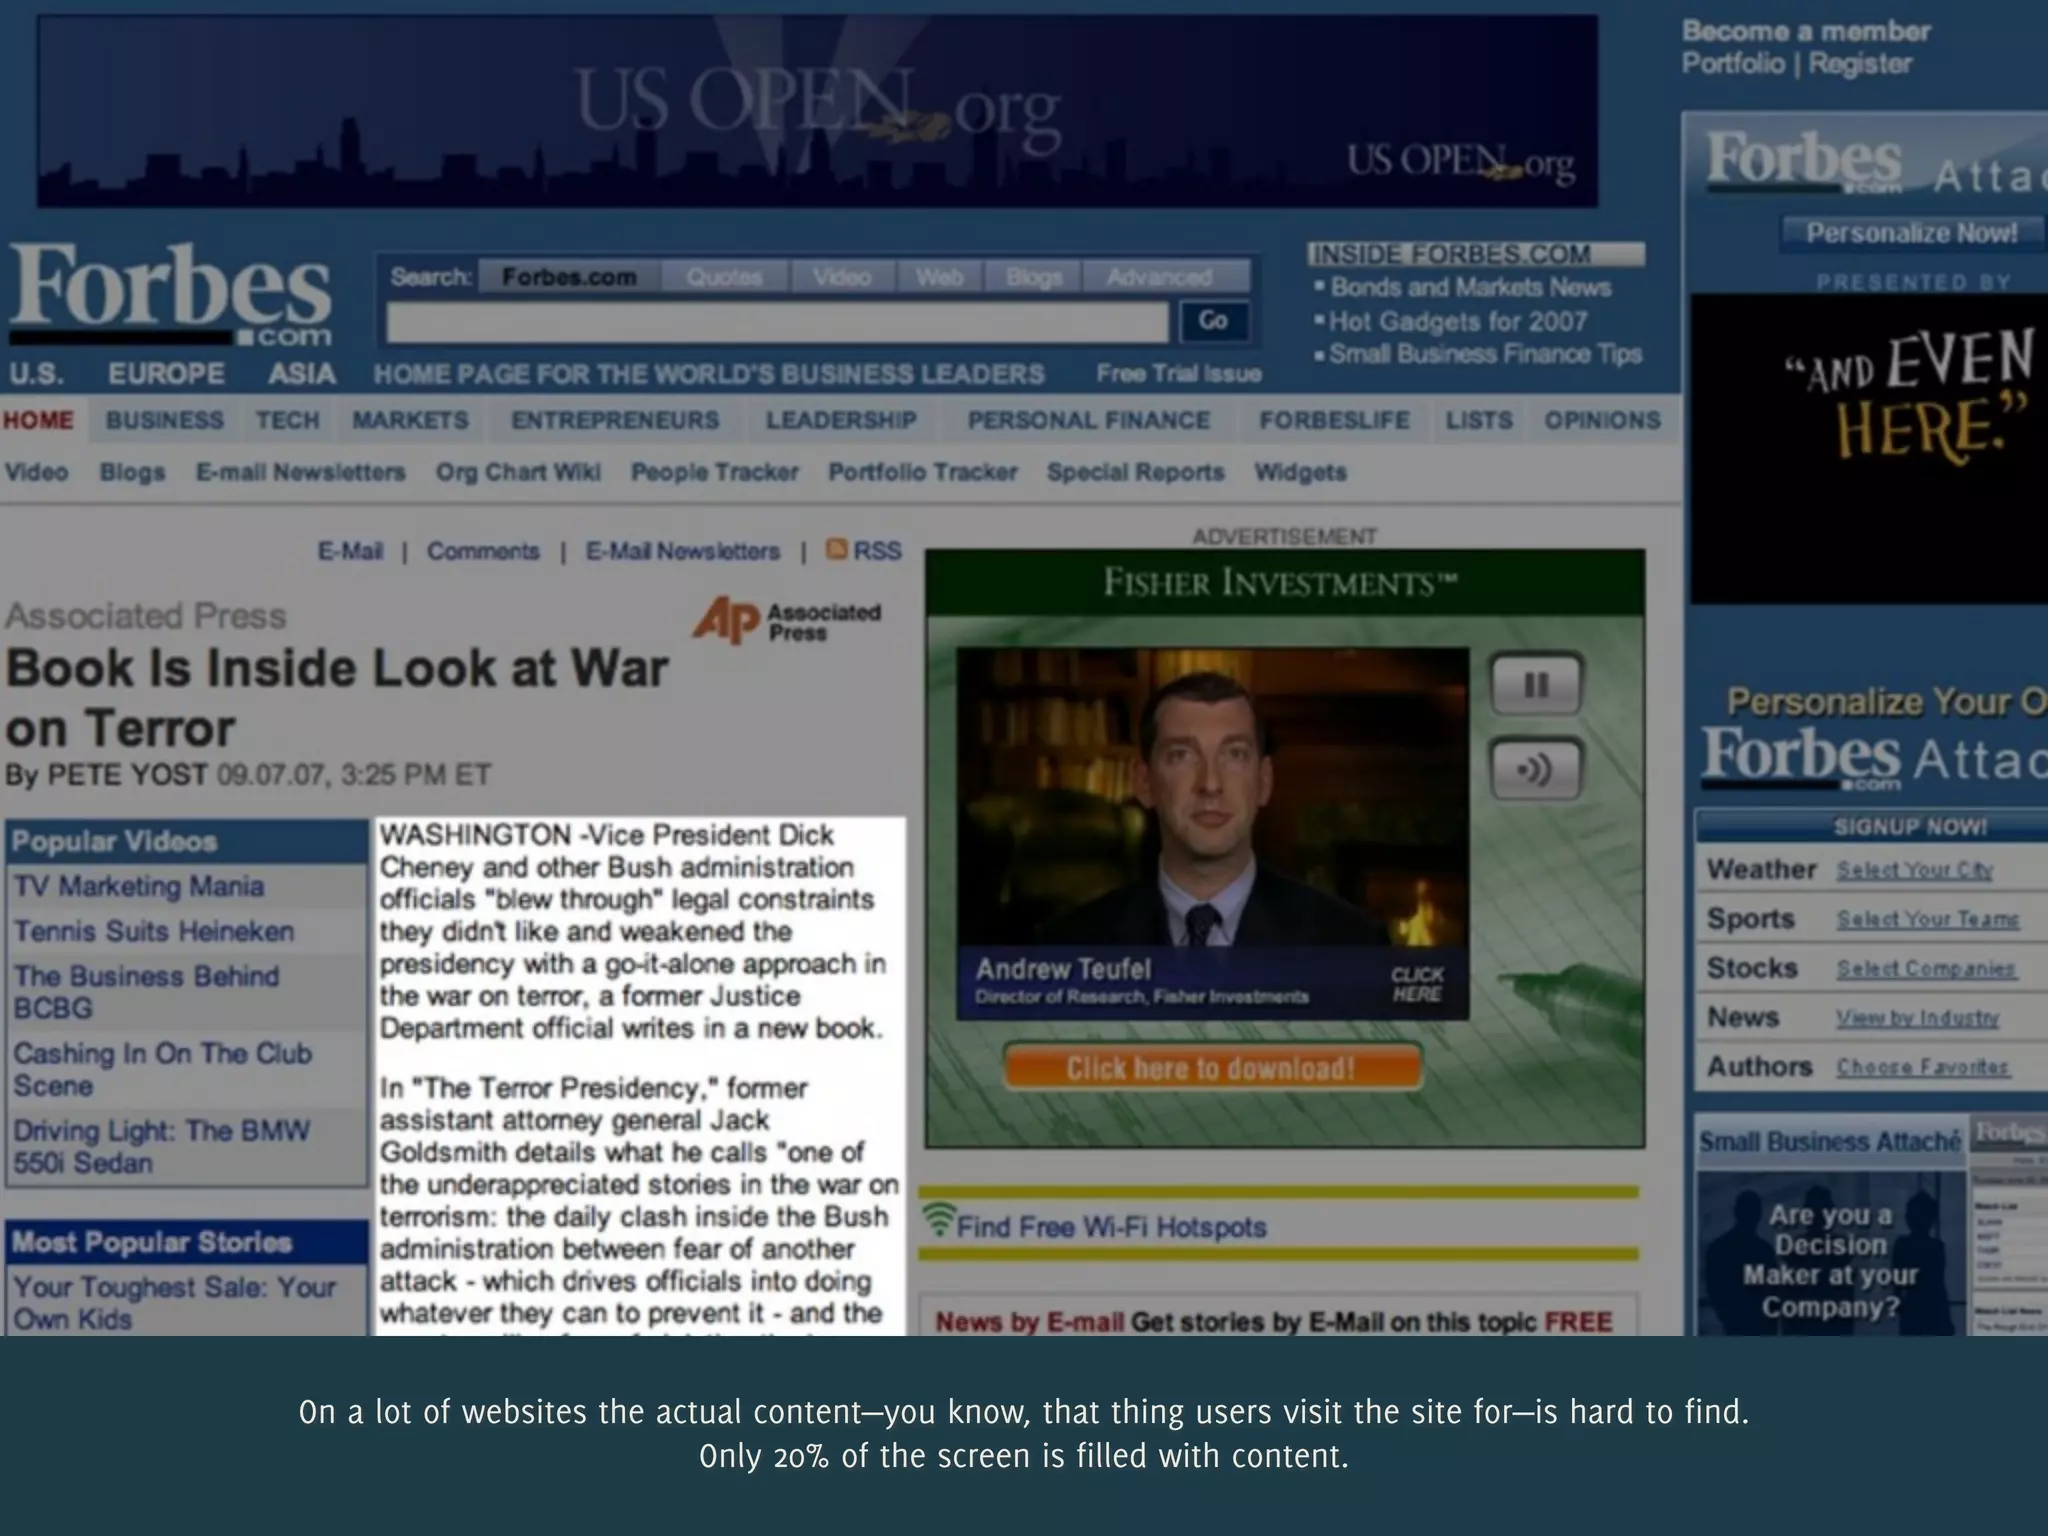Open the AP Associated Press logo

[x=786, y=620]
